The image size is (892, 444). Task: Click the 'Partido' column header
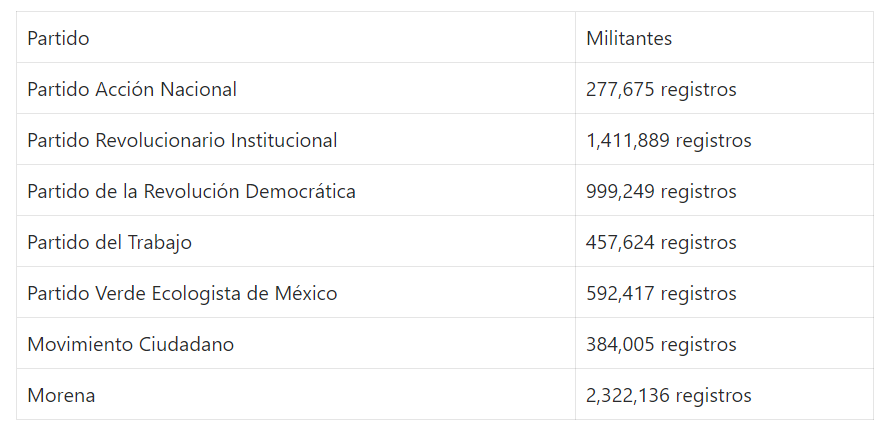tap(58, 38)
